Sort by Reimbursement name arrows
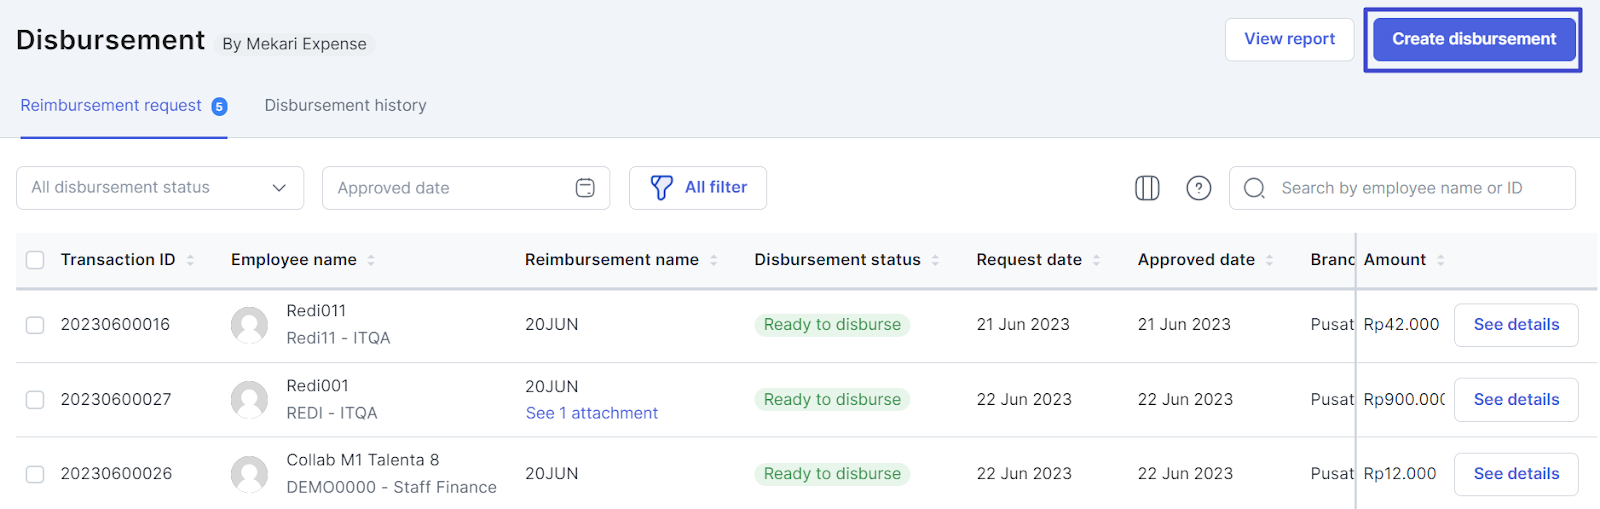The height and width of the screenshot is (509, 1600). [x=714, y=260]
